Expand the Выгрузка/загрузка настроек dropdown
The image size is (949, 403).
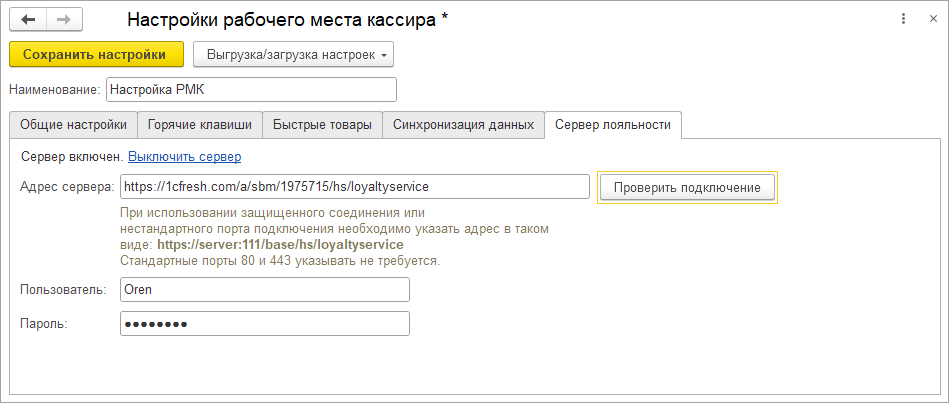coord(293,54)
